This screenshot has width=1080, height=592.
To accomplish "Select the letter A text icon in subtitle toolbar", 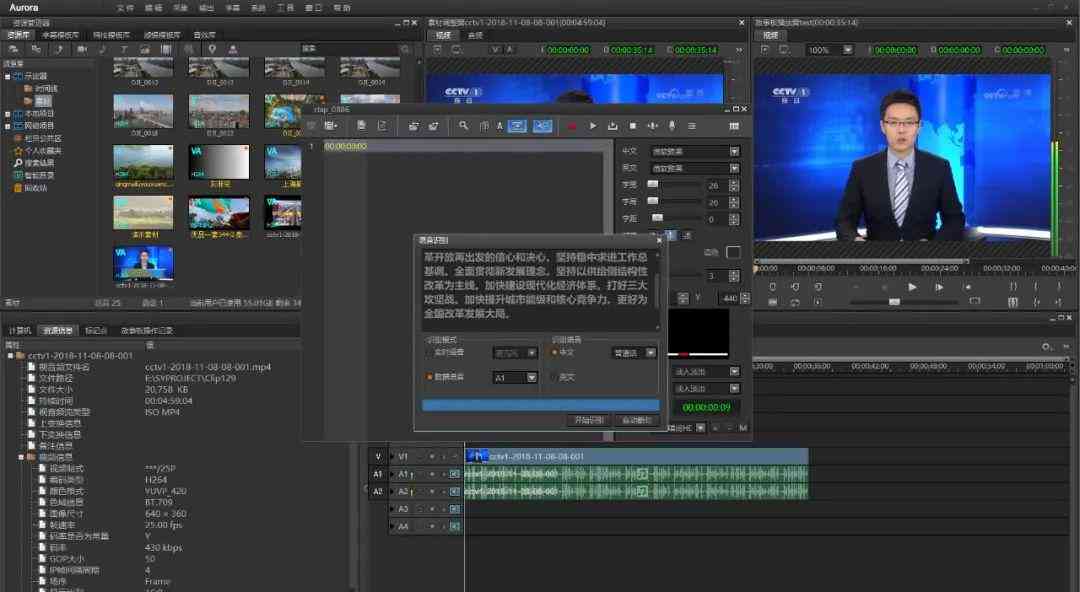I will [x=499, y=126].
